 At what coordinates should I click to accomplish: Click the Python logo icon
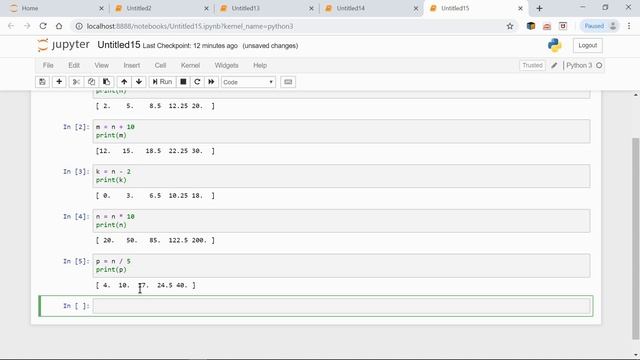(555, 45)
